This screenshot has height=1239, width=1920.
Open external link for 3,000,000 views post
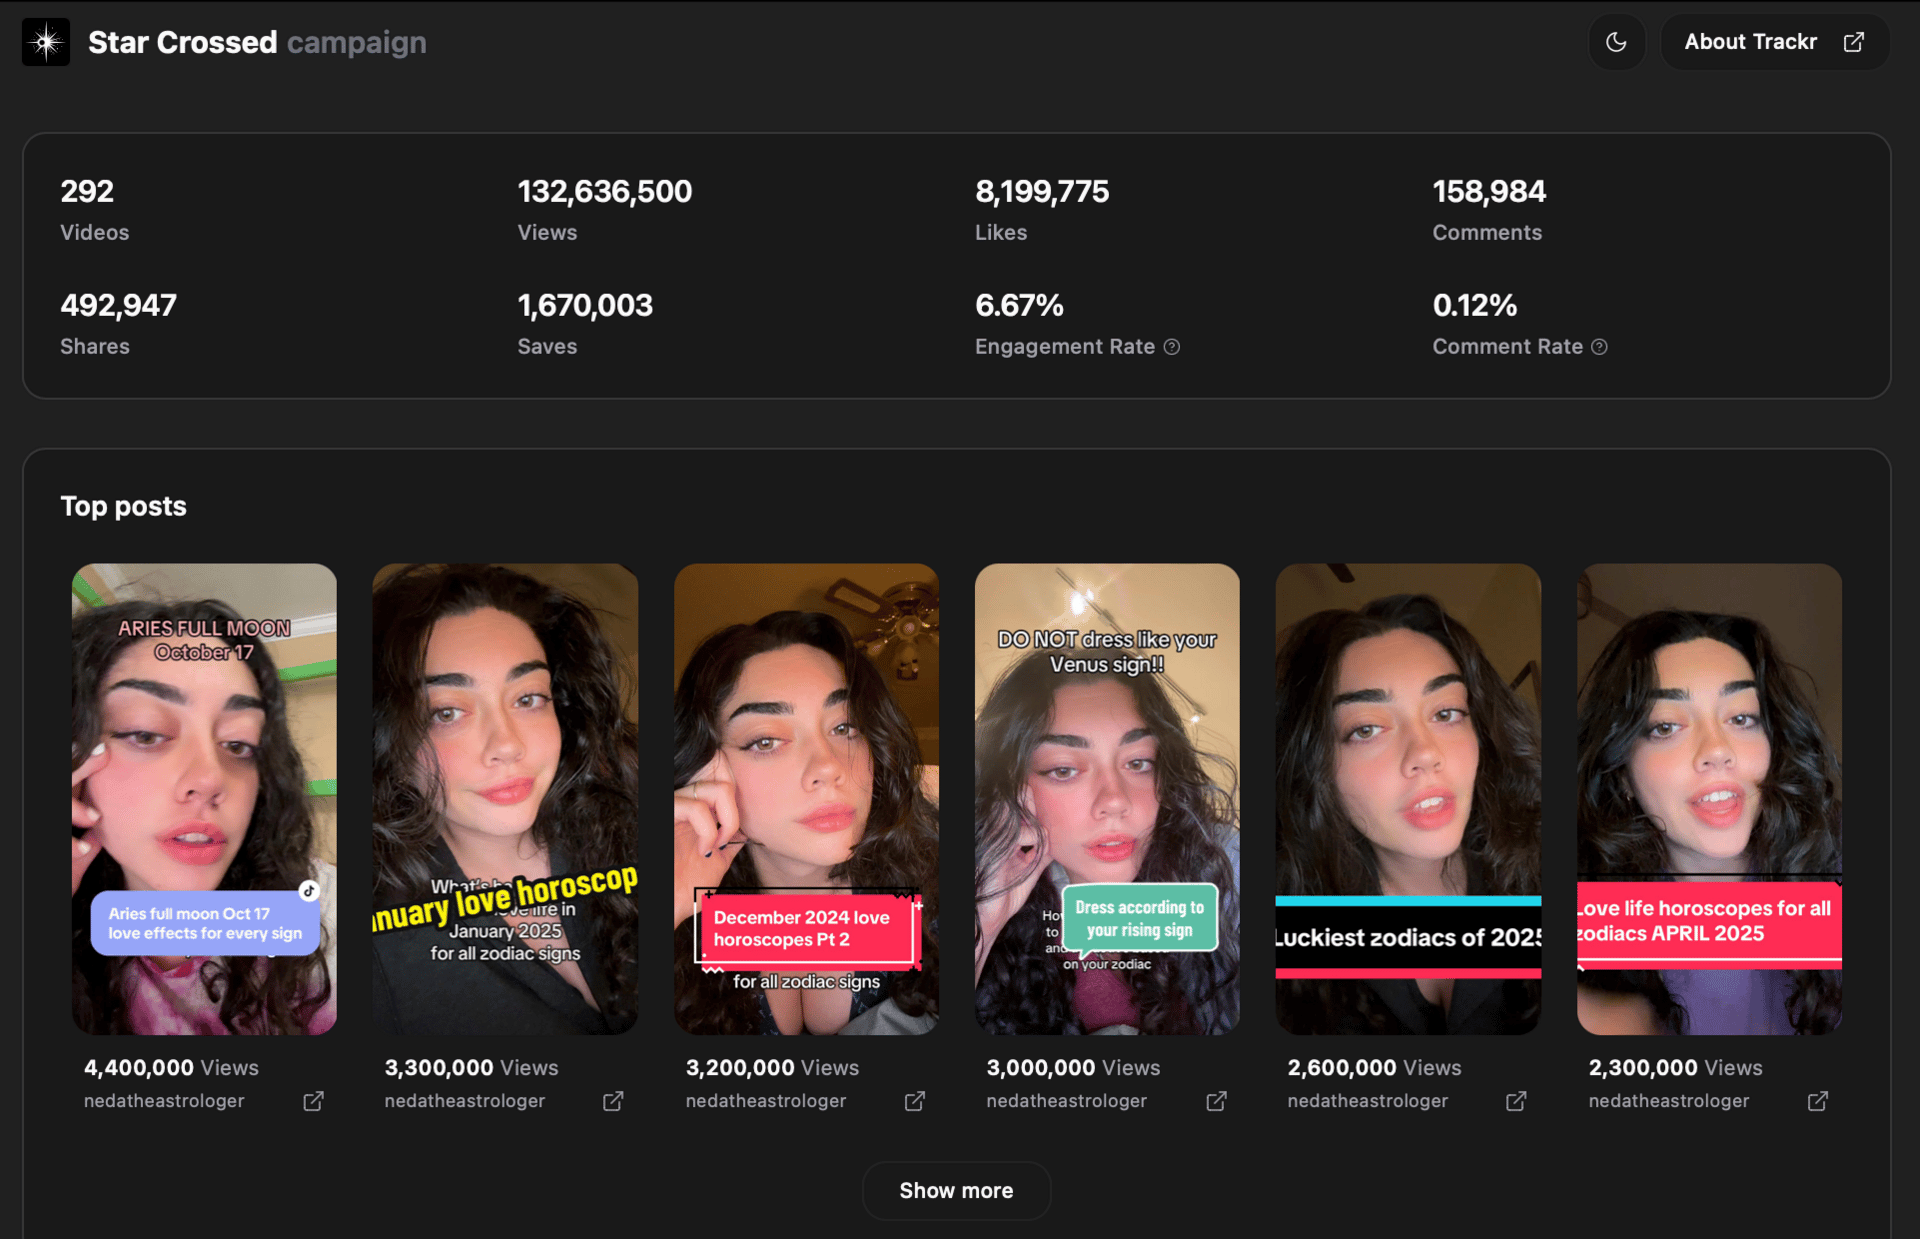[x=1216, y=1101]
